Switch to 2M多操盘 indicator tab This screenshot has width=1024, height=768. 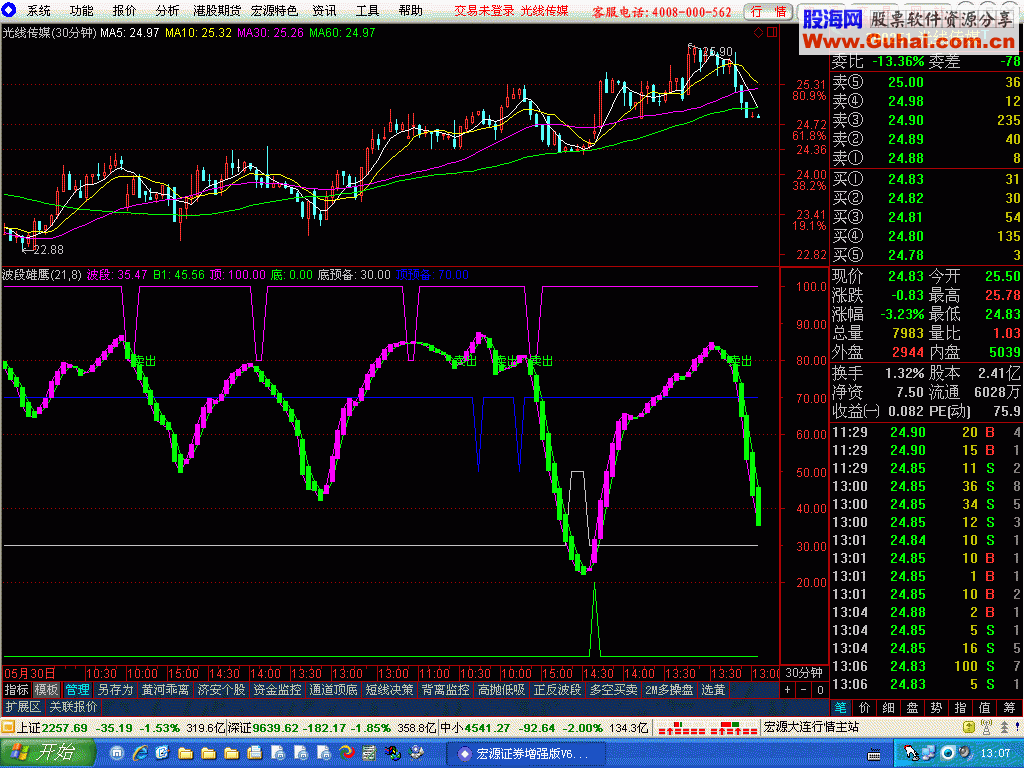[669, 690]
